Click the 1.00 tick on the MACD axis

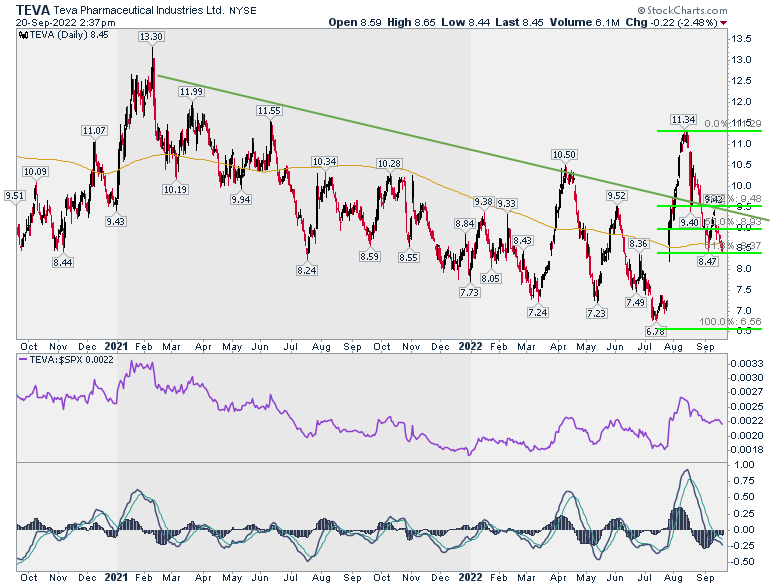(744, 465)
